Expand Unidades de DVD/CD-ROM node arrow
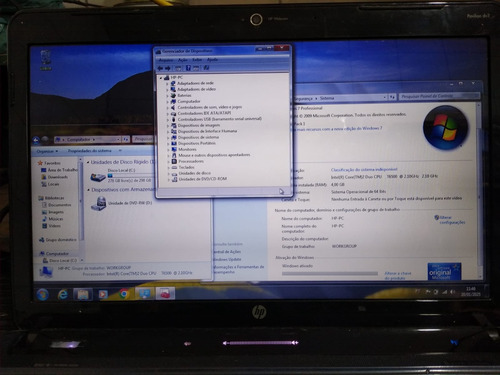 click(169, 180)
